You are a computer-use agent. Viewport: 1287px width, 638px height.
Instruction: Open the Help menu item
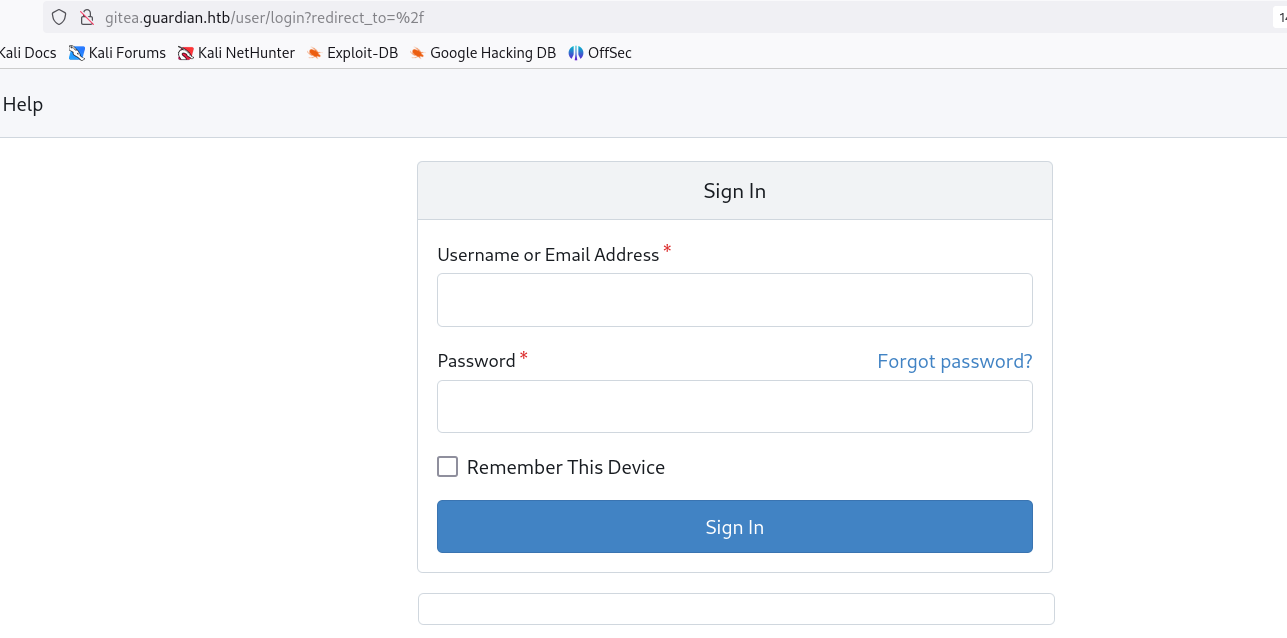22,104
